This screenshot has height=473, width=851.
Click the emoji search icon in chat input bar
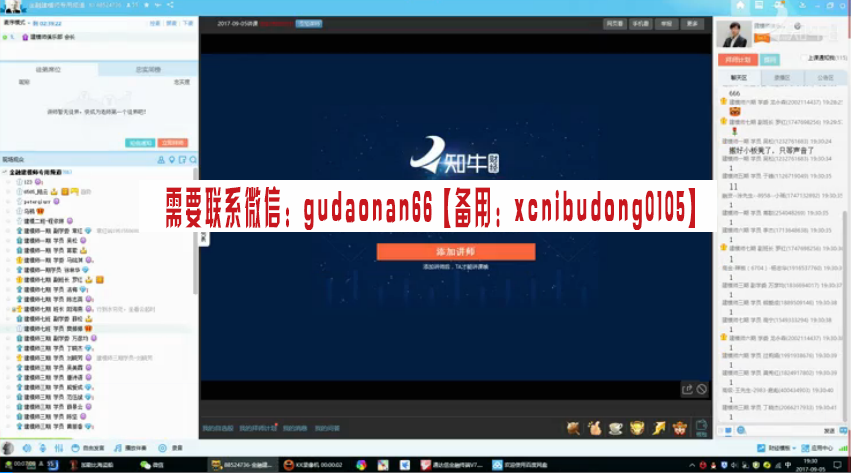click(741, 430)
